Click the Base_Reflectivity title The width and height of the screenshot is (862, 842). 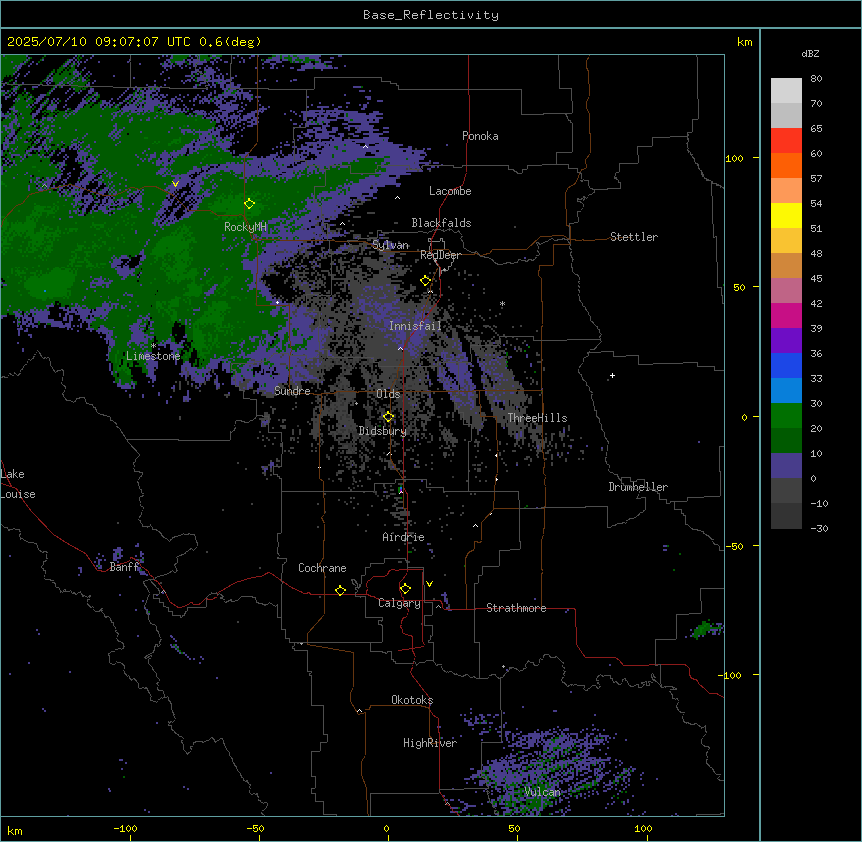pyautogui.click(x=431, y=15)
